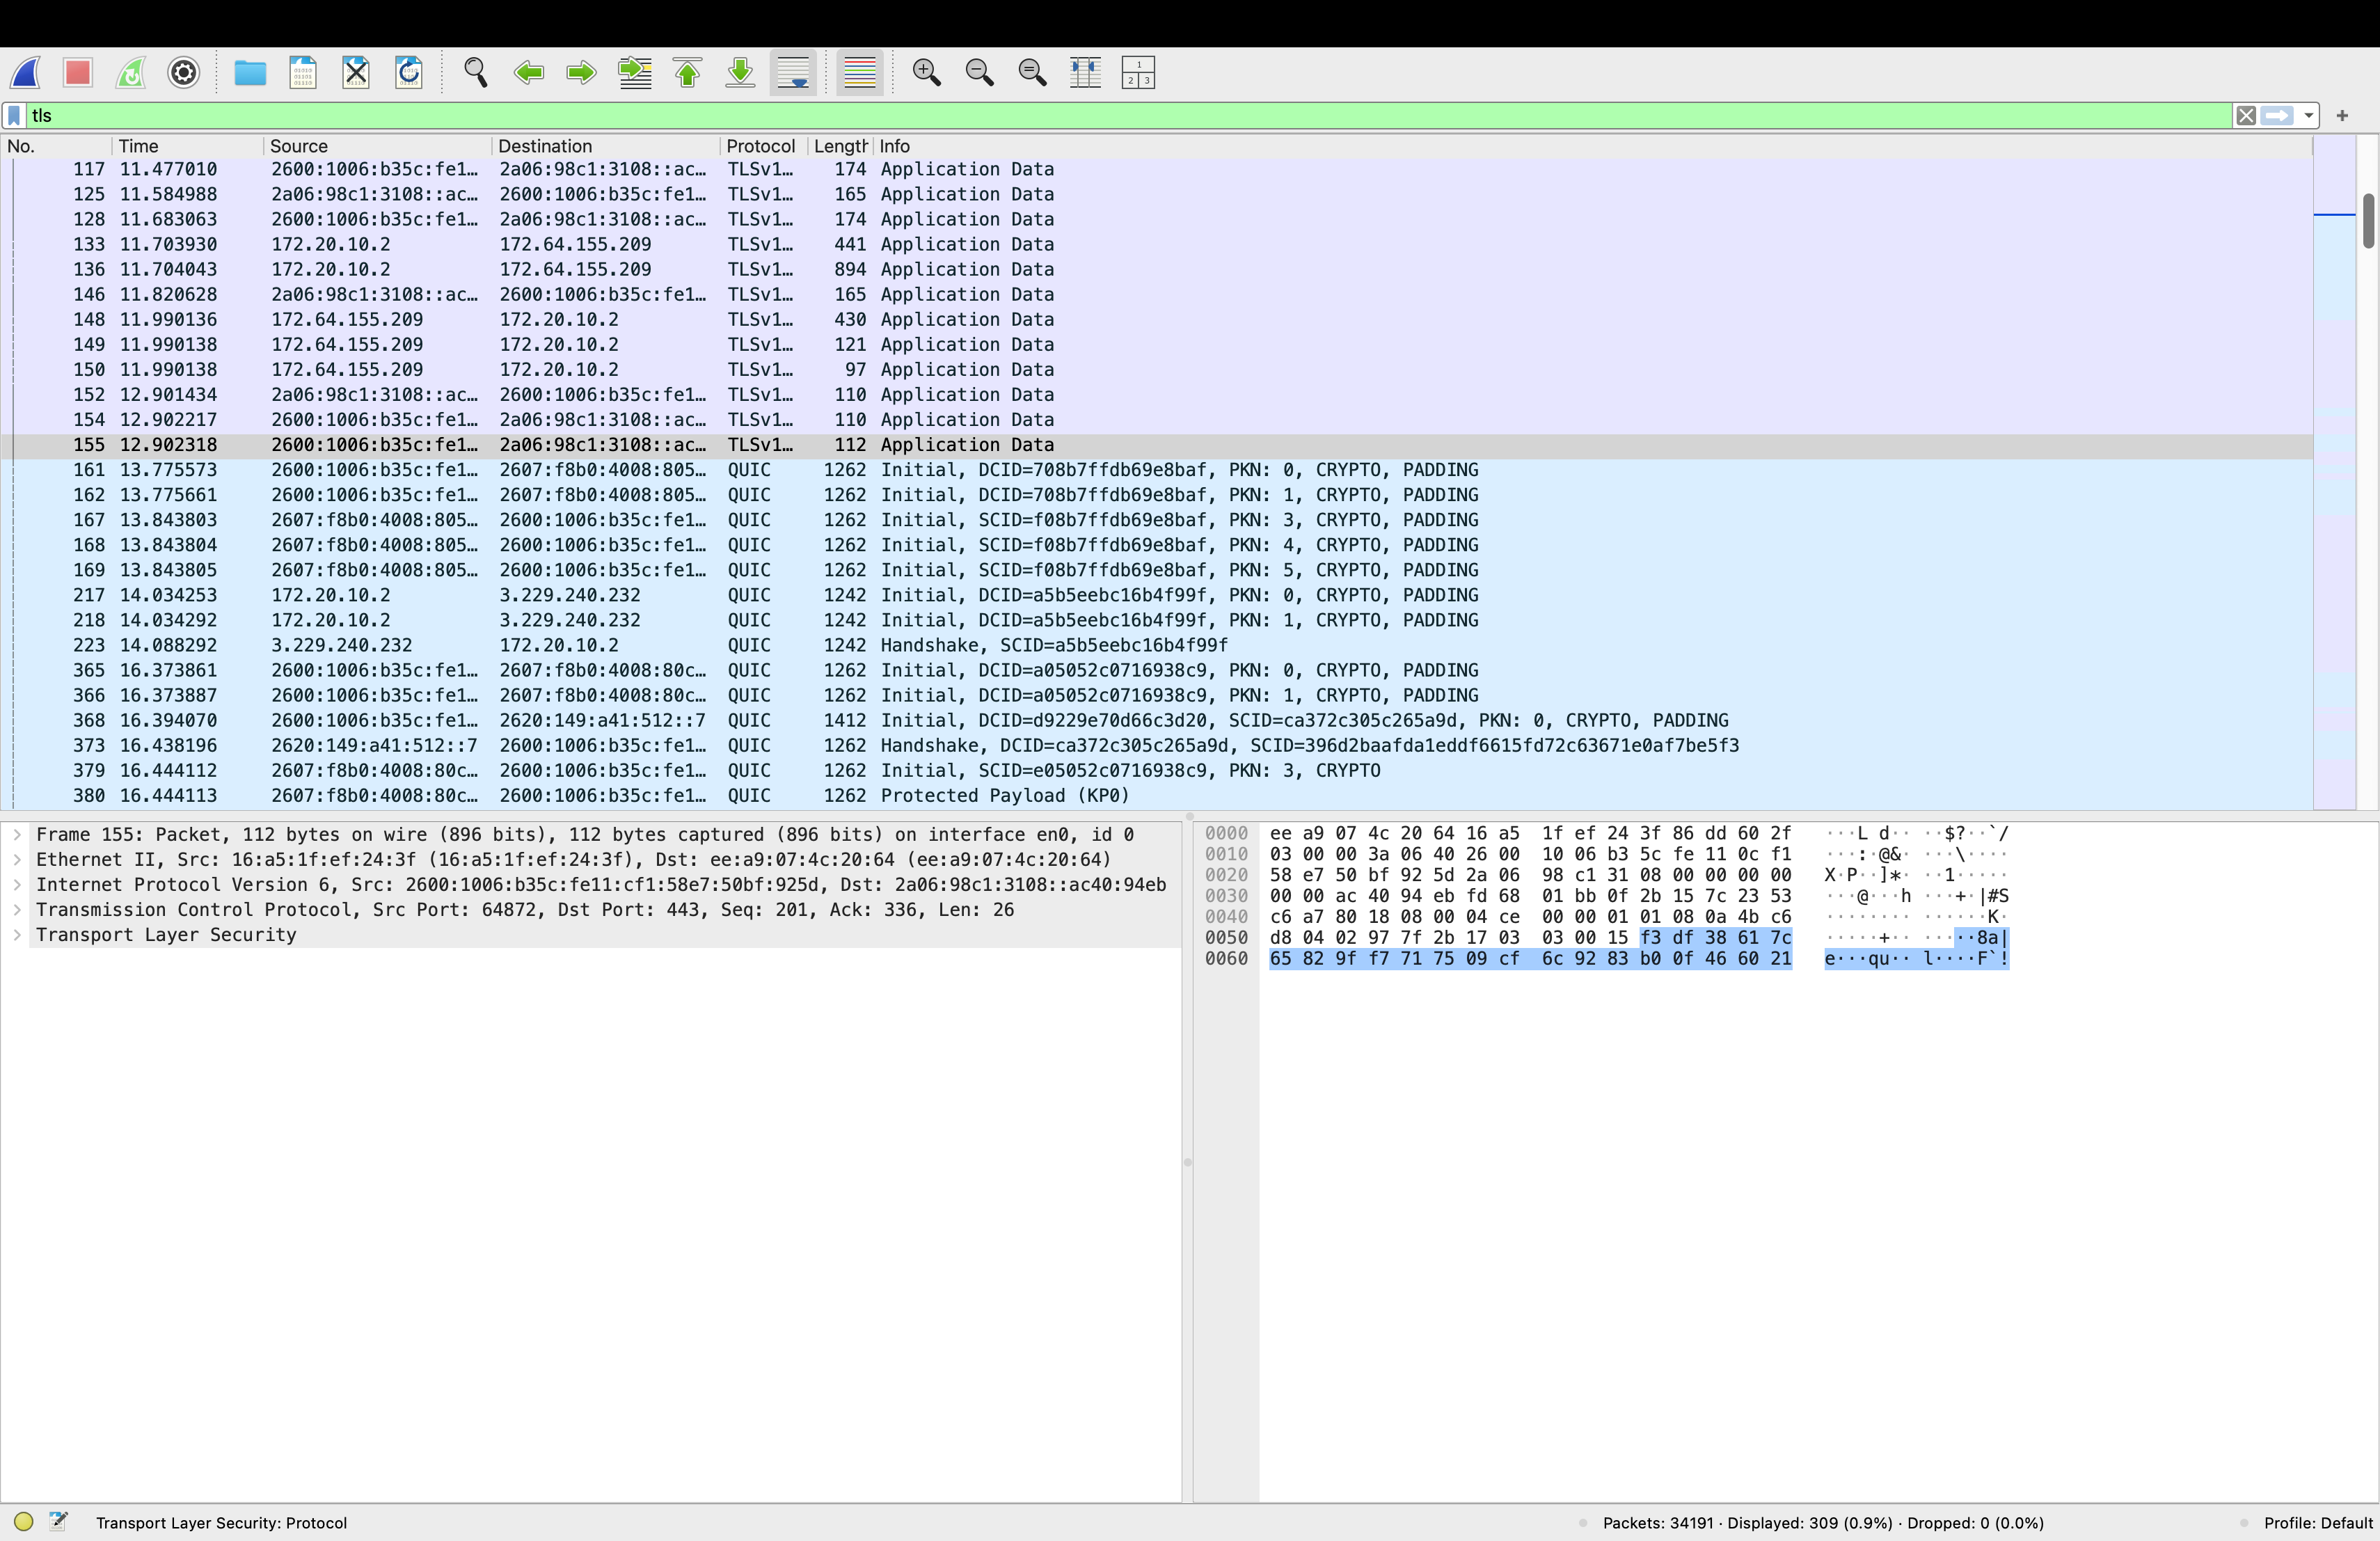Stop capturing packets with the red square

[77, 73]
